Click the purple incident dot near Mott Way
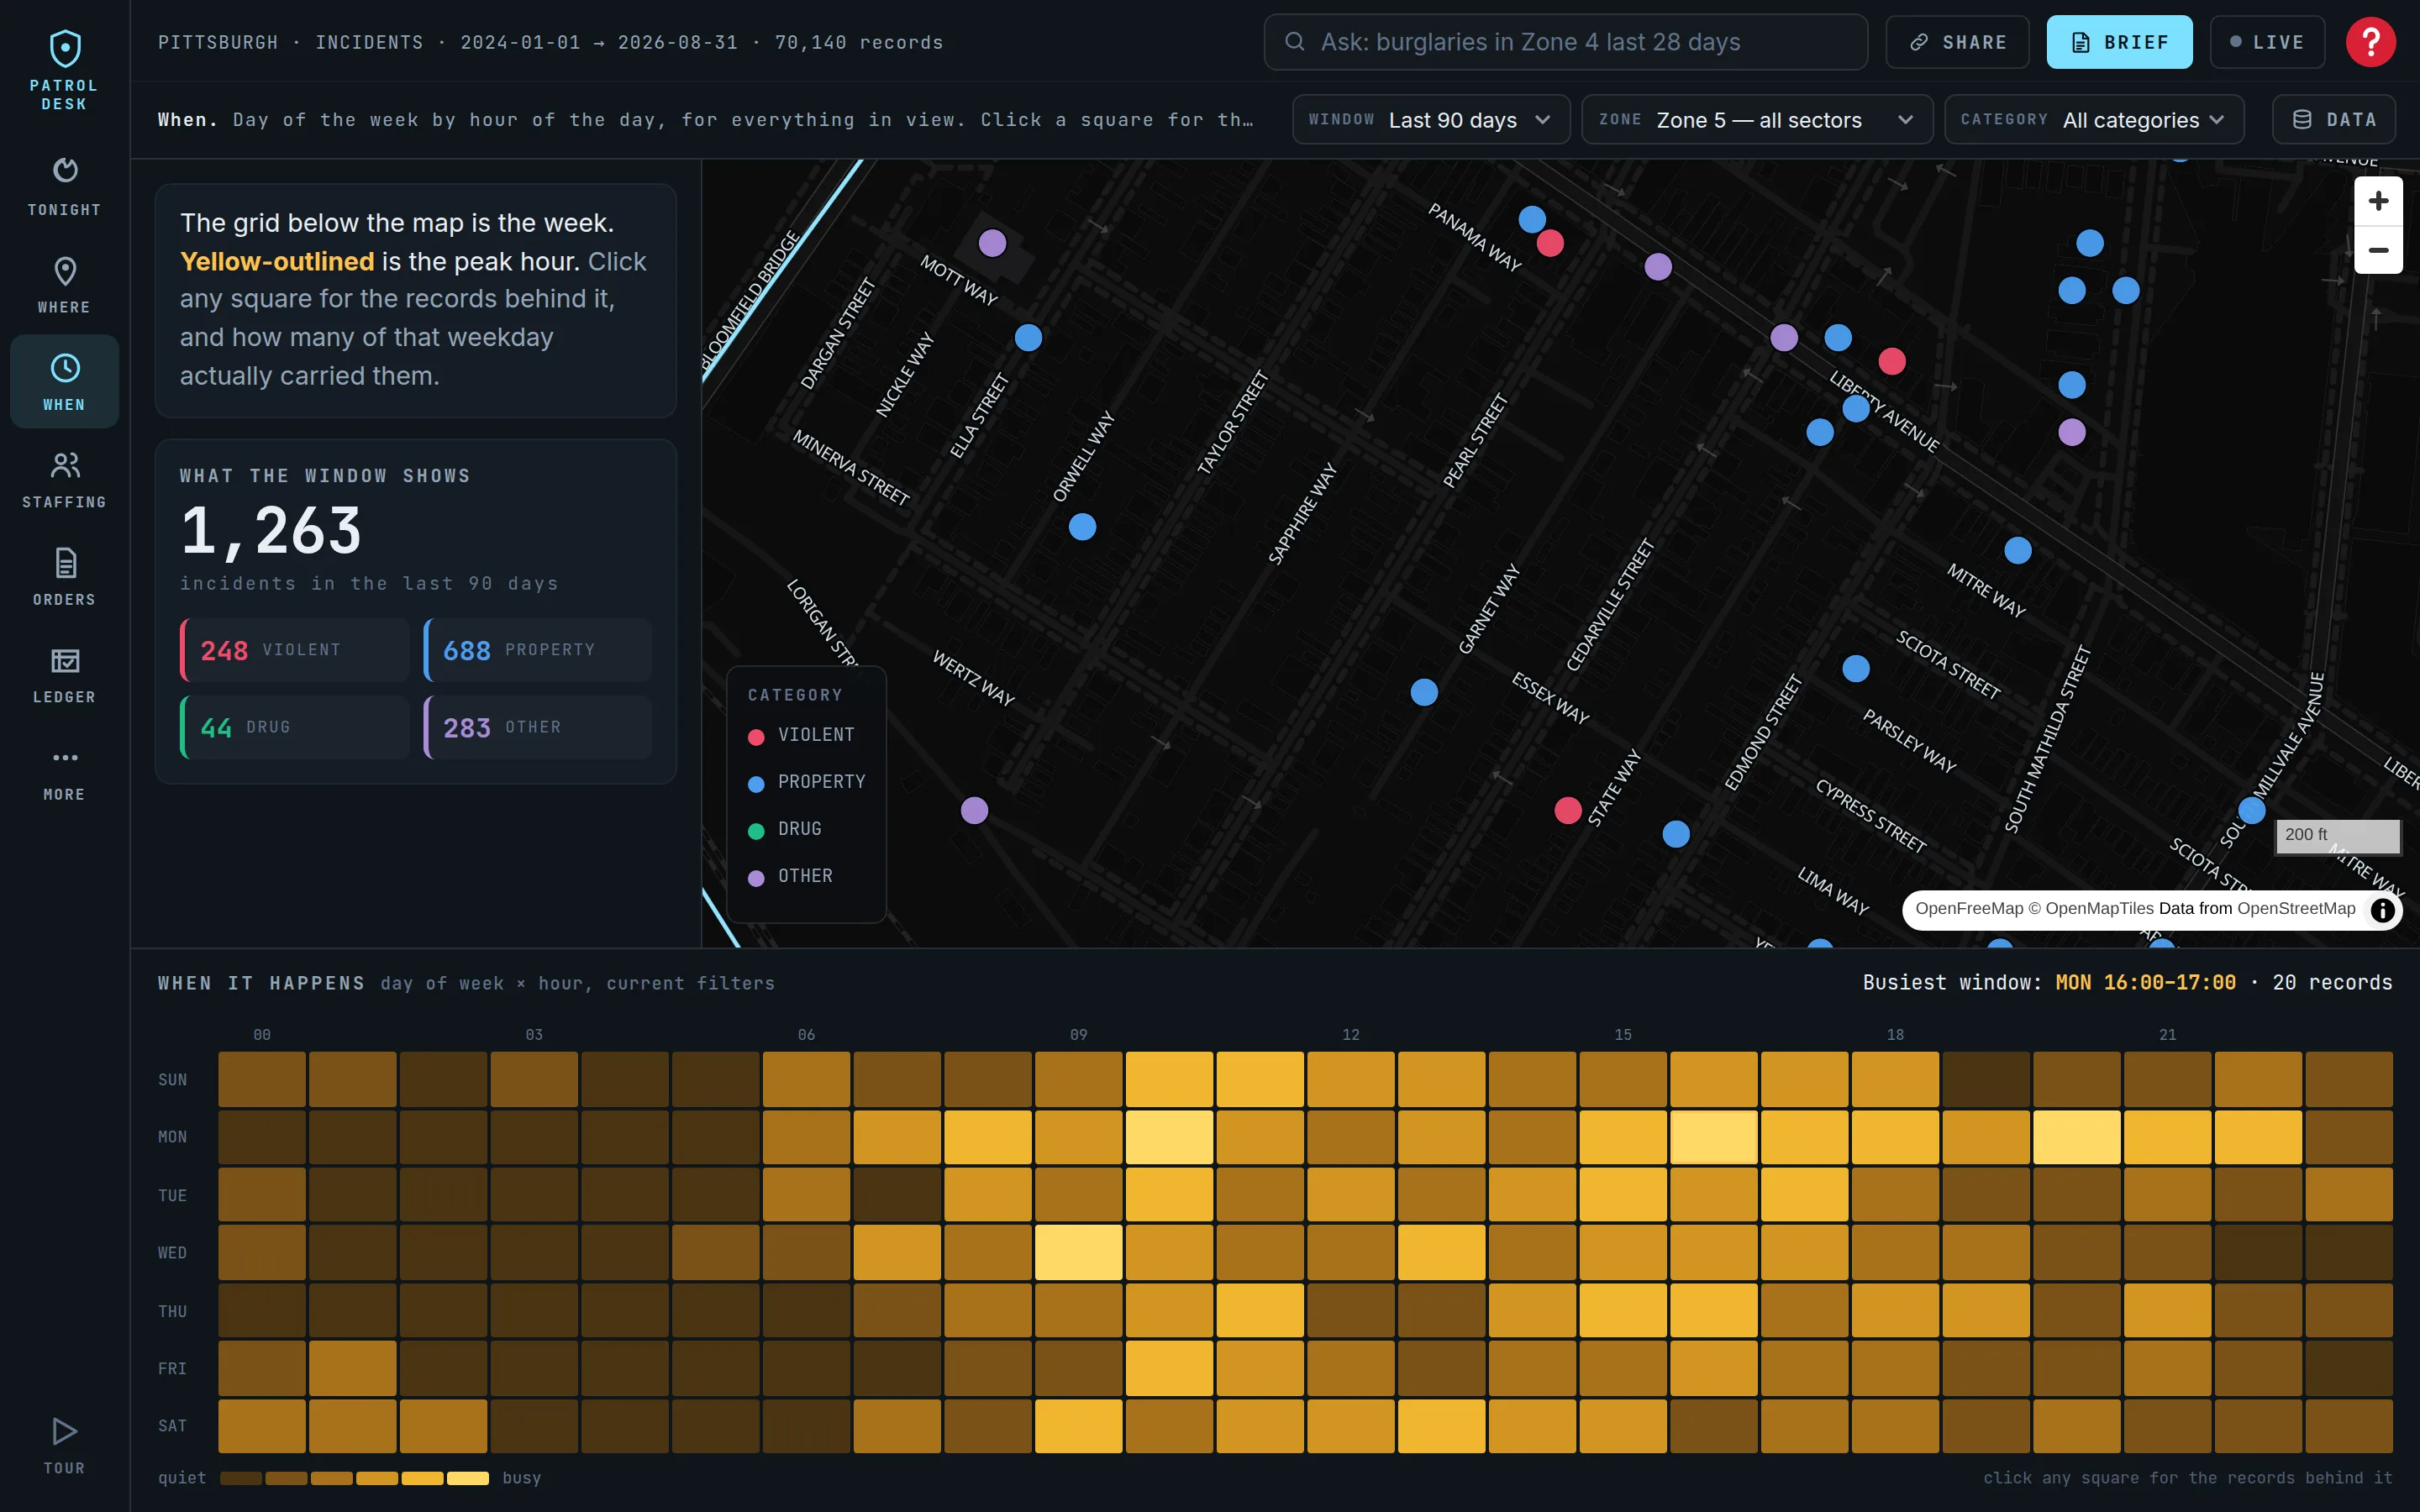Screen dimensions: 2420x1512 [992, 243]
